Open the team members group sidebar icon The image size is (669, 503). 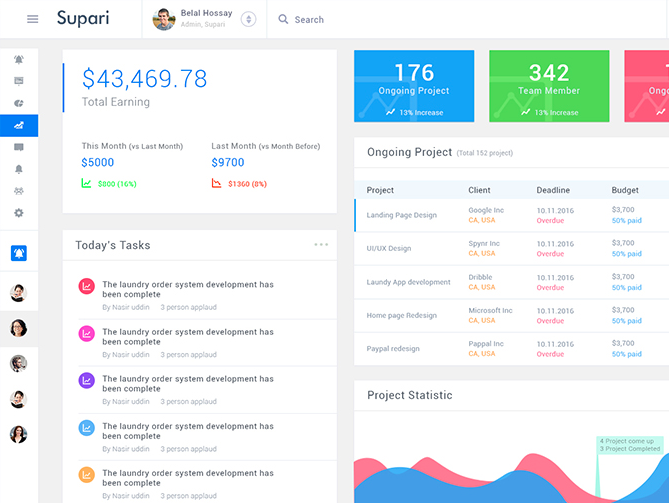pyautogui.click(x=19, y=191)
